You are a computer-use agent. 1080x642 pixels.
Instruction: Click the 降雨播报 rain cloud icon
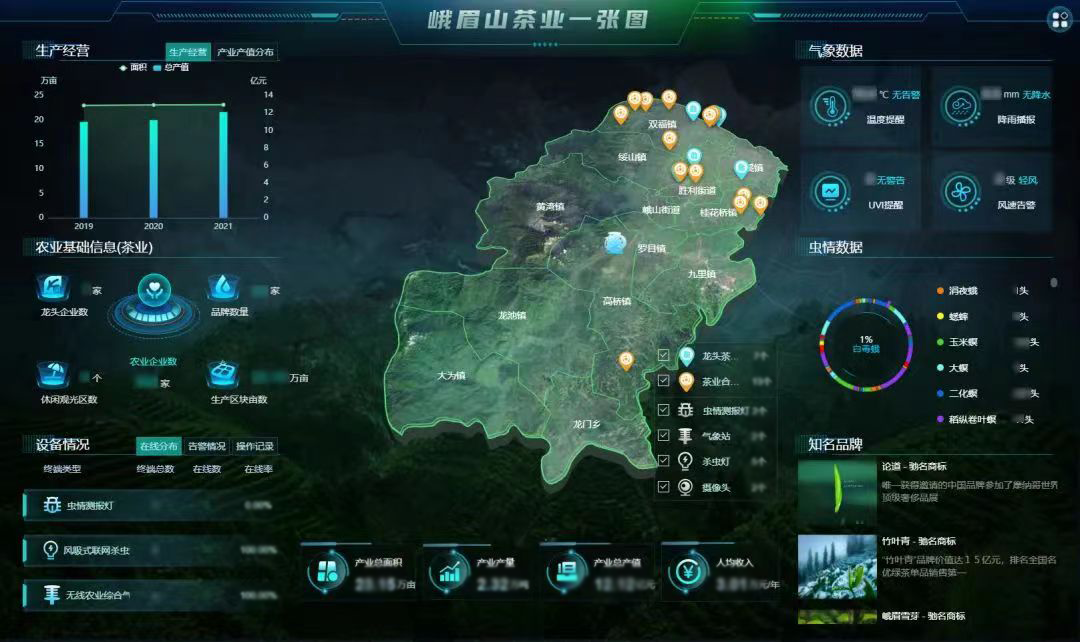coord(963,104)
